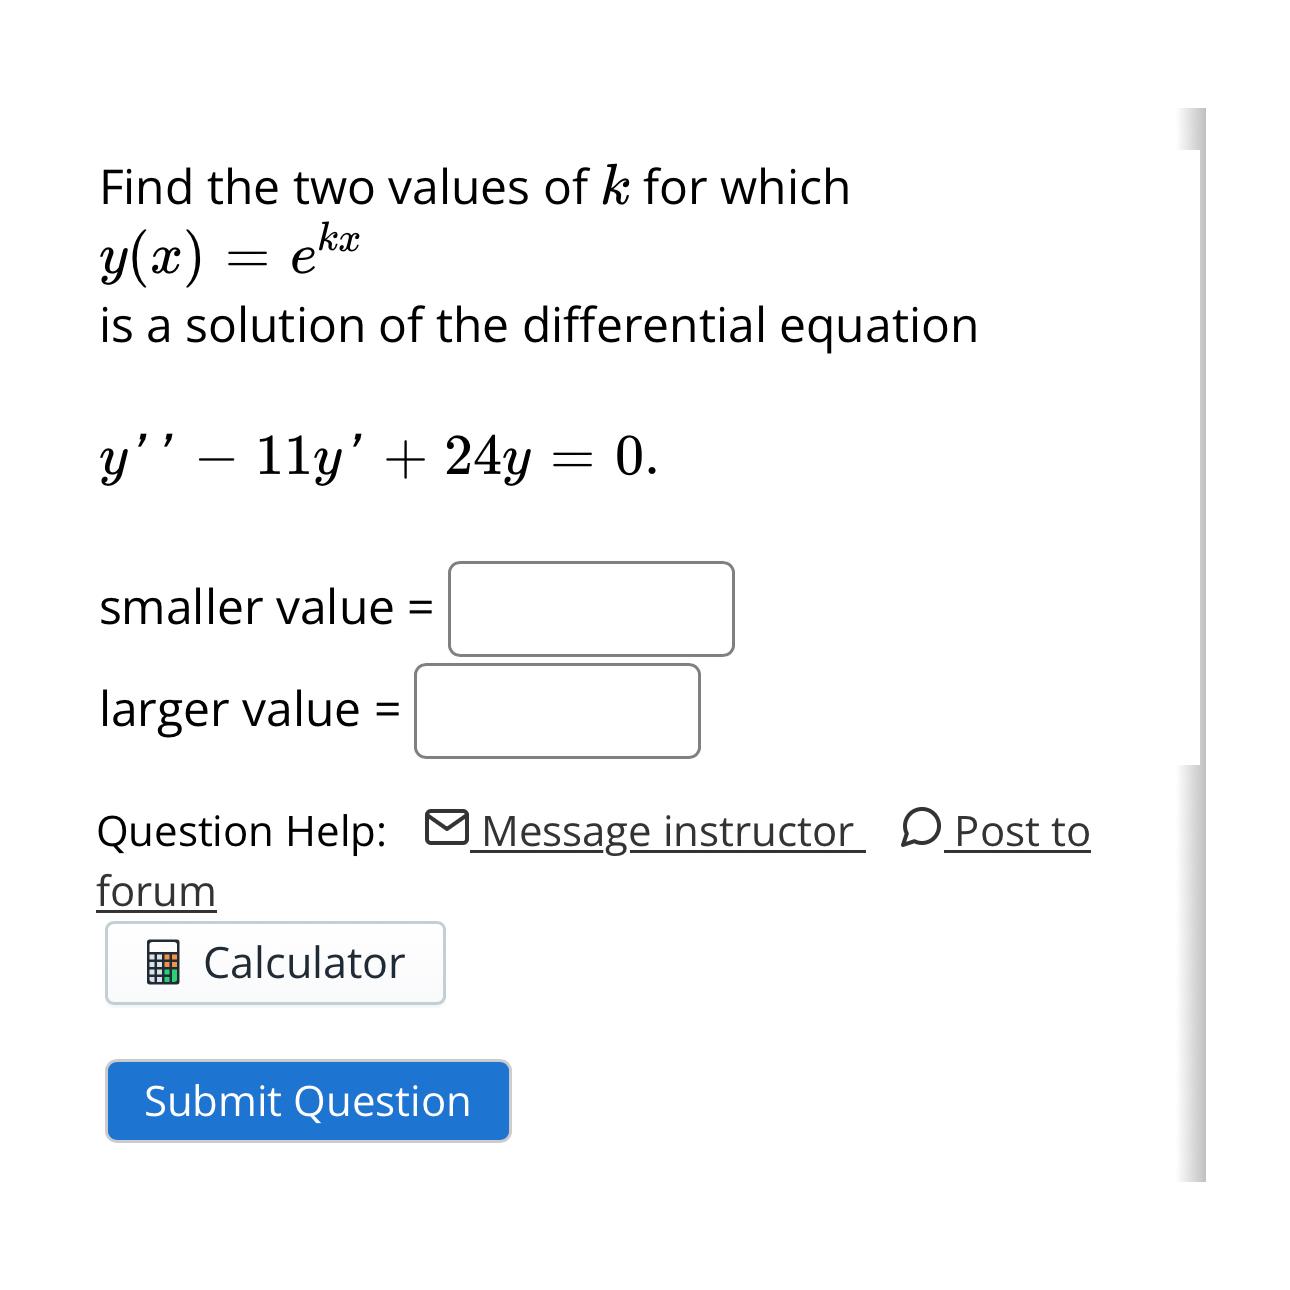Viewport: 1290px width, 1290px height.
Task: Open the Message instructor link
Action: pyautogui.click(x=667, y=832)
